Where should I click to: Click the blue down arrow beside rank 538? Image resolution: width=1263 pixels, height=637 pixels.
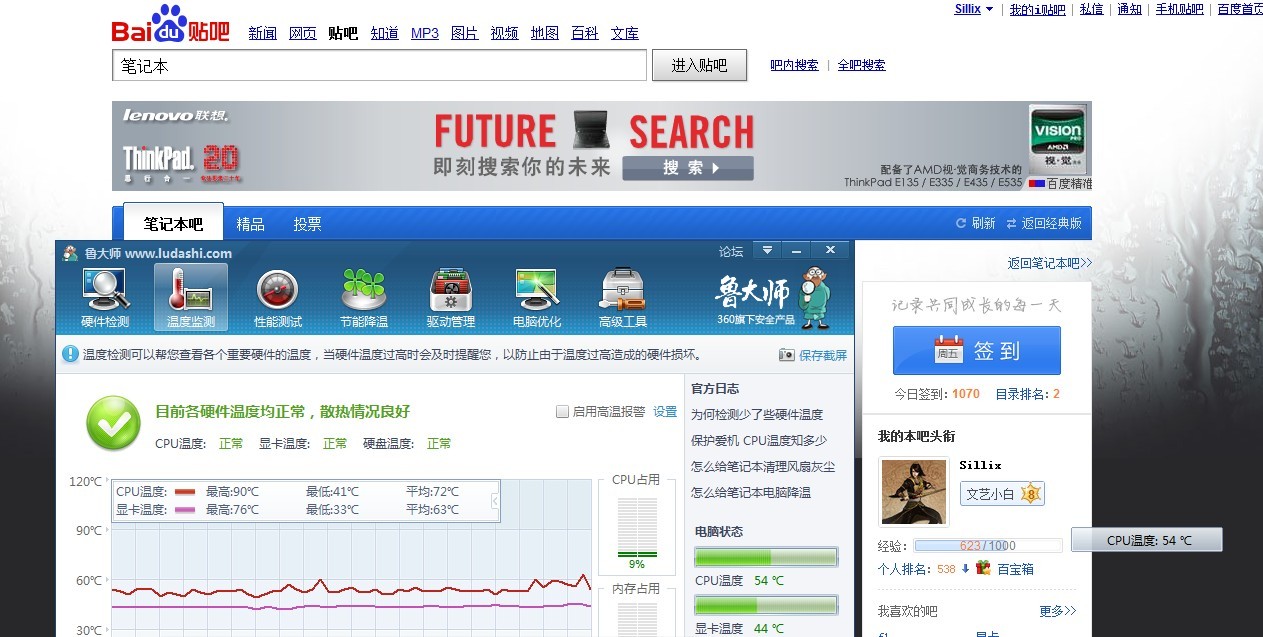(x=965, y=568)
